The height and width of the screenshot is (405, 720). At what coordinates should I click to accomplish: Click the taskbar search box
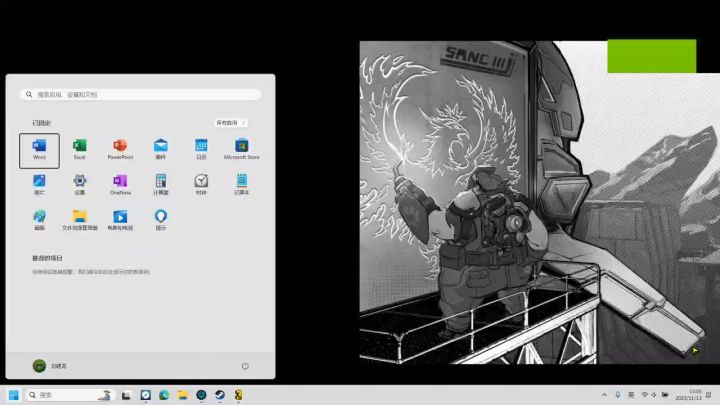[x=69, y=395]
